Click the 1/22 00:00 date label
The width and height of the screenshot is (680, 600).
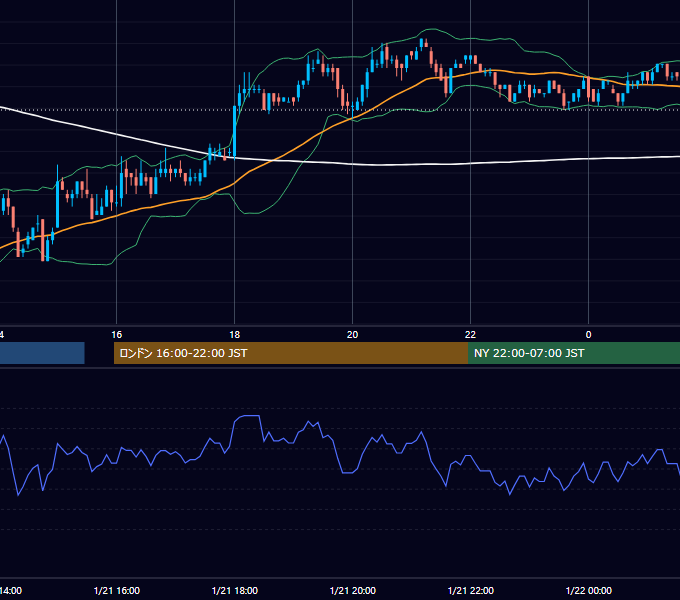pyautogui.click(x=588, y=591)
